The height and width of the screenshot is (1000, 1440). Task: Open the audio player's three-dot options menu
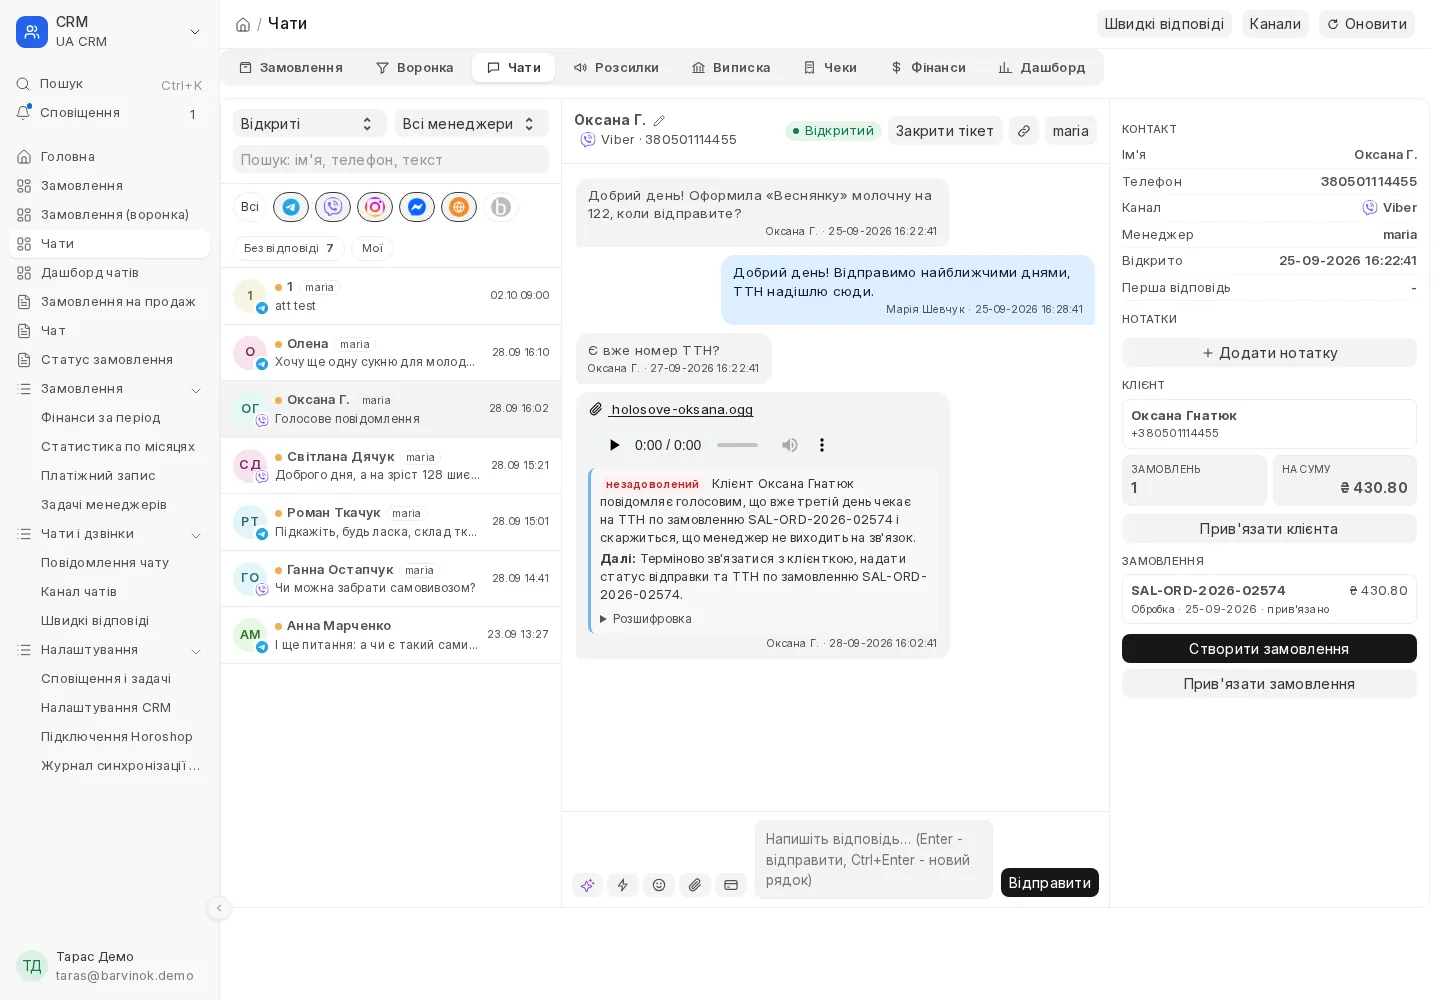822,445
